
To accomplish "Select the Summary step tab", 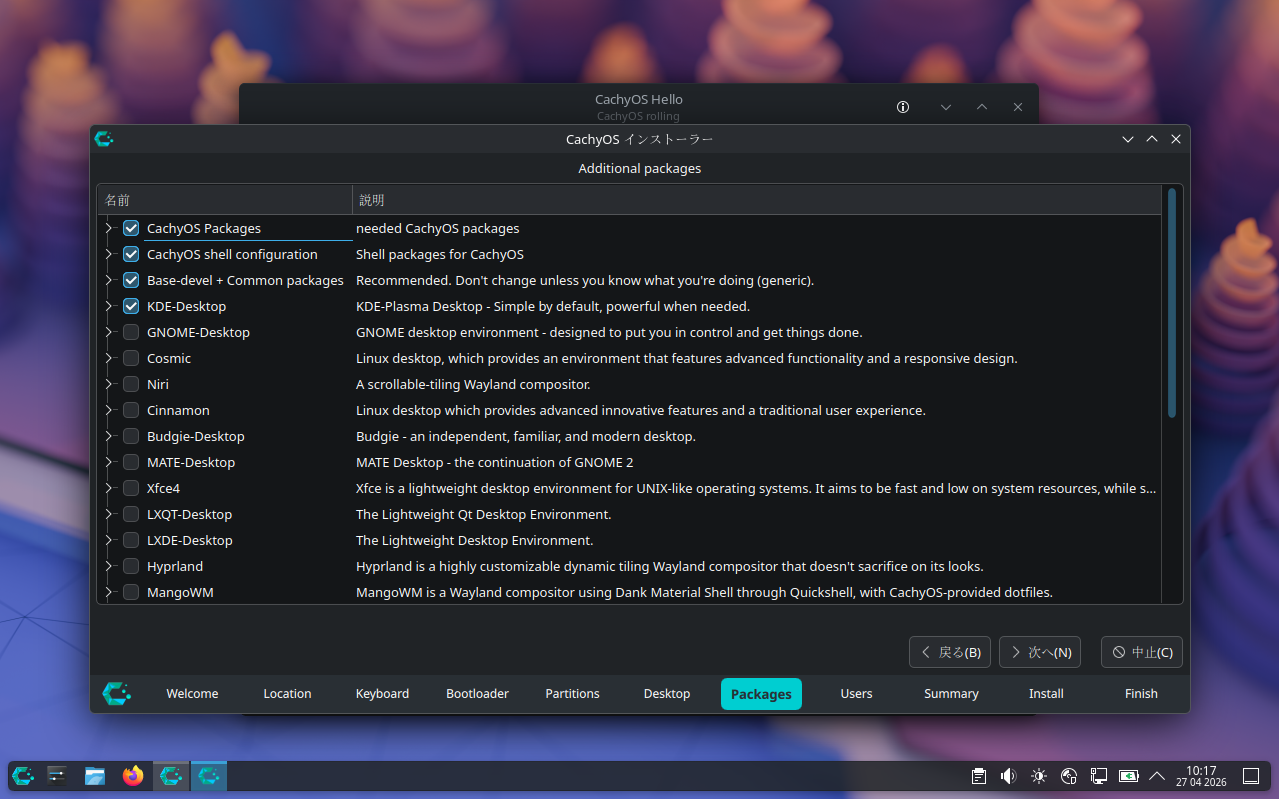I will click(x=951, y=693).
